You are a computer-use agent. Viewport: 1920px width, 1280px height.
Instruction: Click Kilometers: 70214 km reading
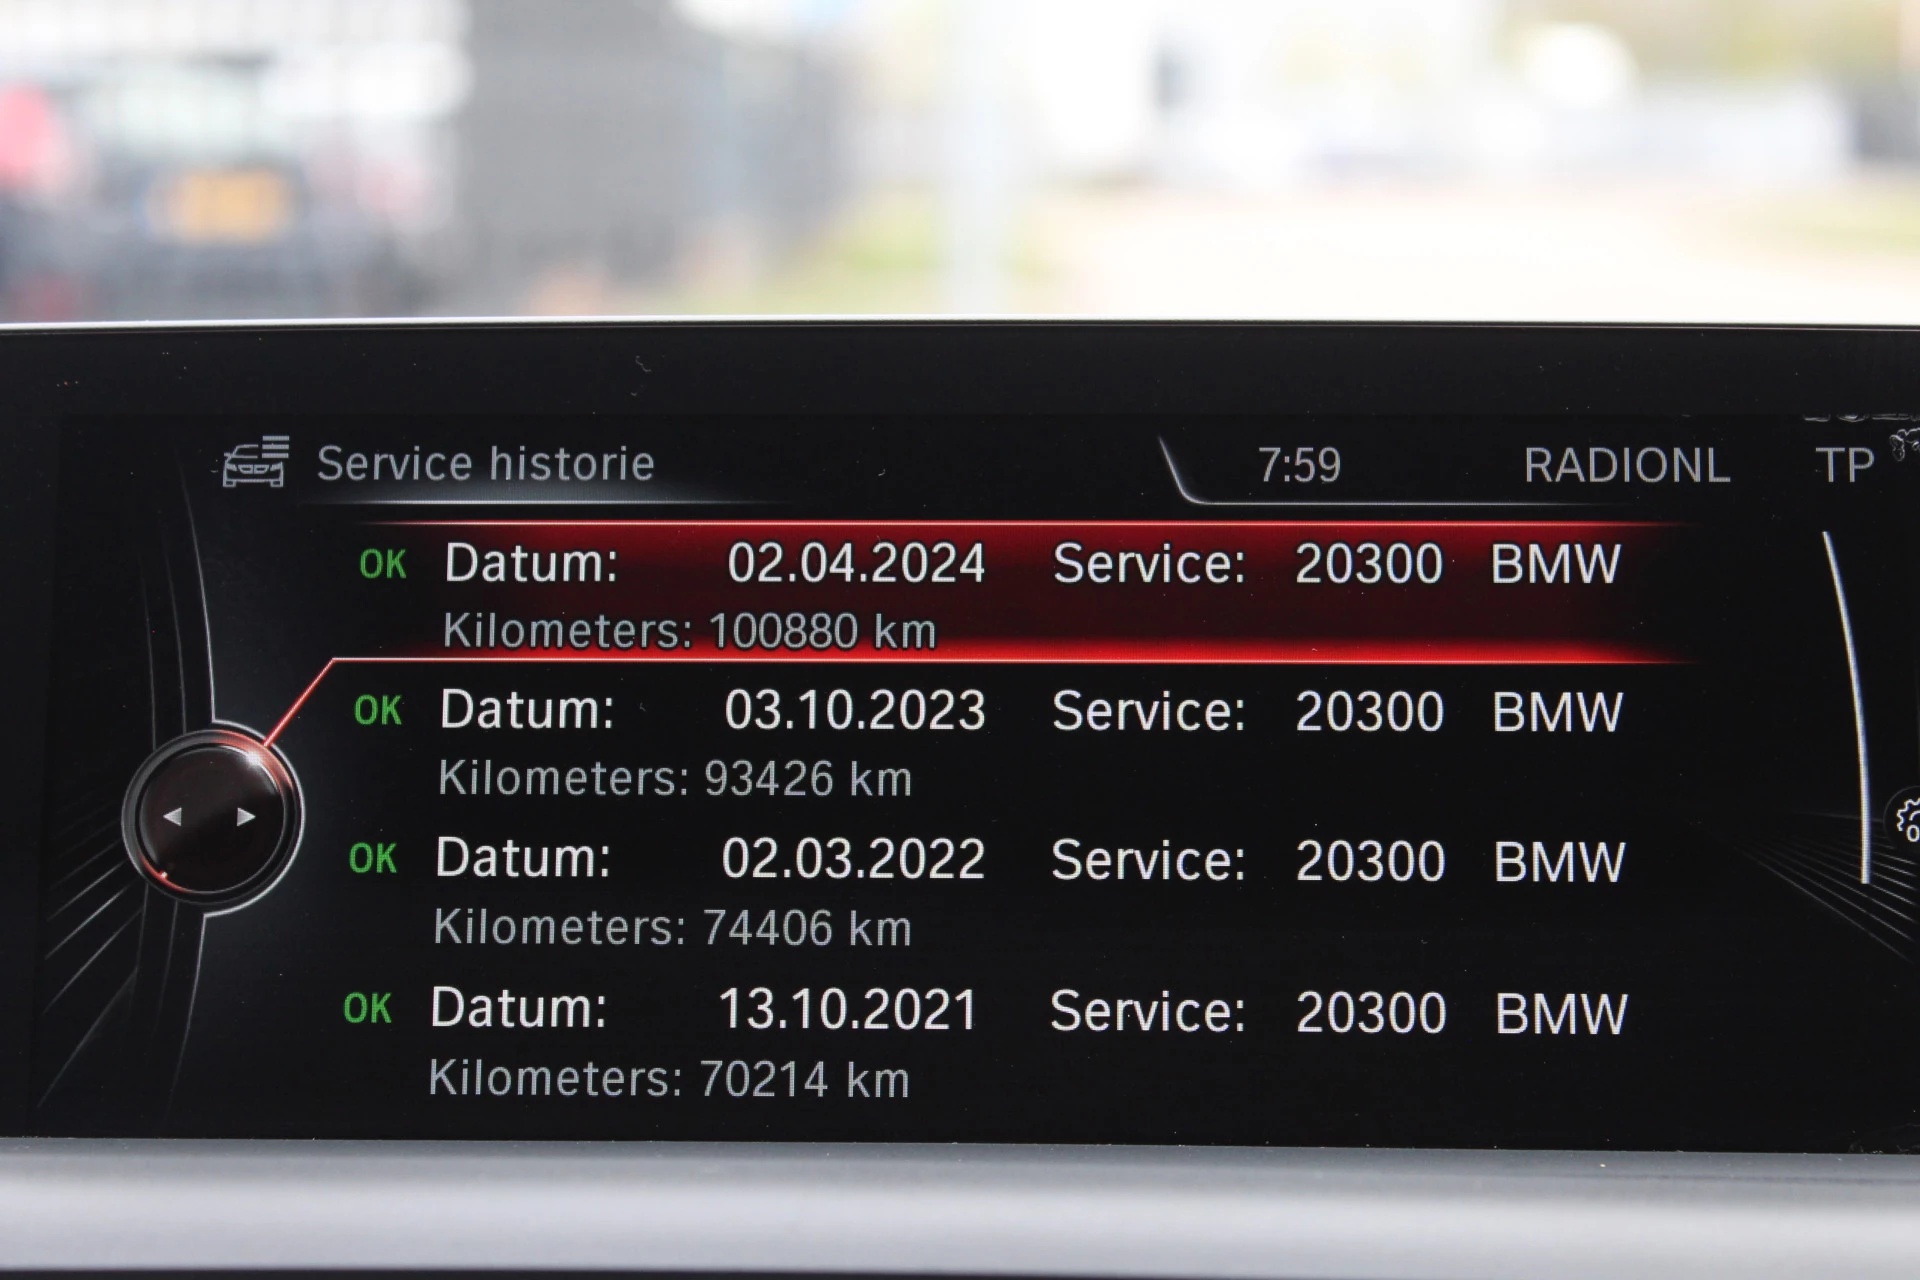point(669,1079)
